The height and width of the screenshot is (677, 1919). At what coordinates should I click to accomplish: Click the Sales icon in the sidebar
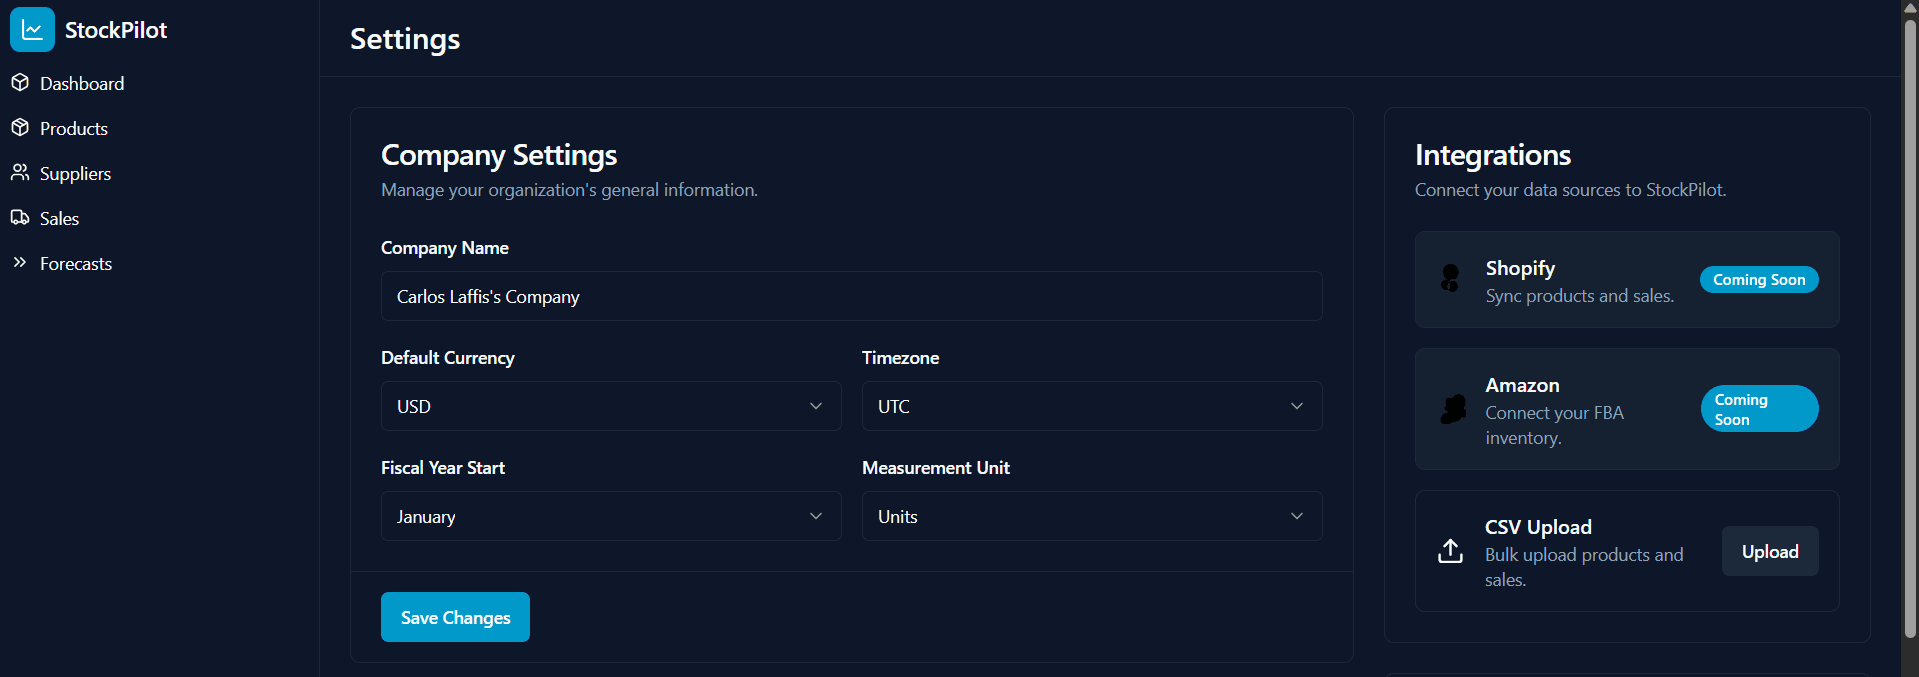point(20,217)
